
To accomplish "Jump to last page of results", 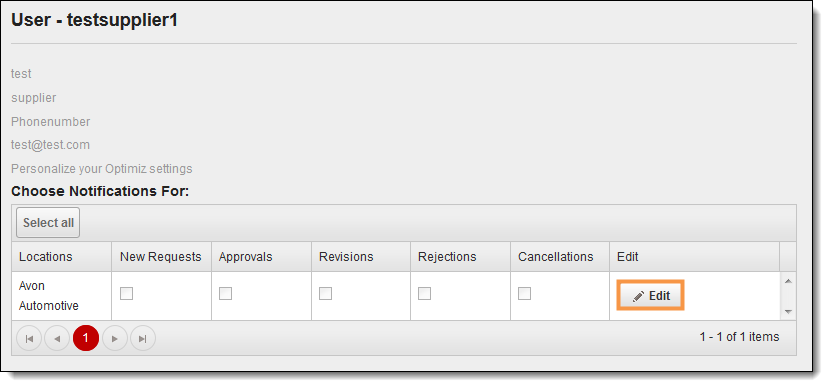I will (x=143, y=338).
